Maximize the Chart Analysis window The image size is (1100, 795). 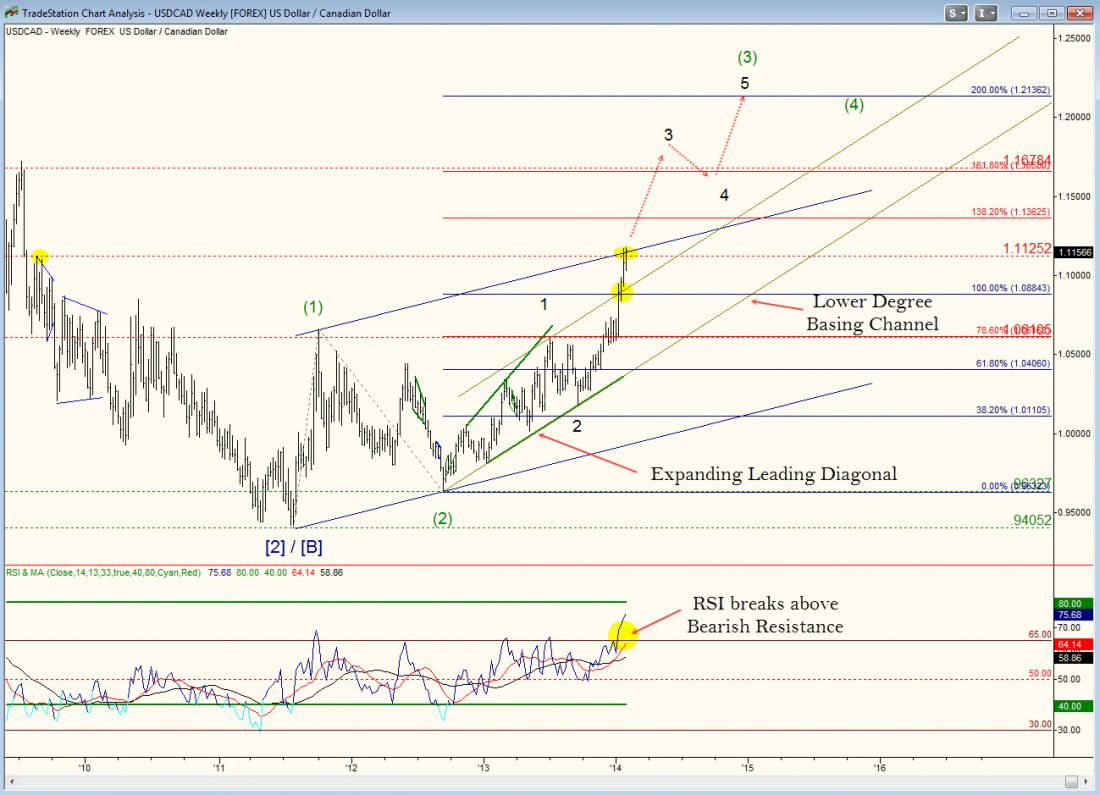tap(1052, 12)
